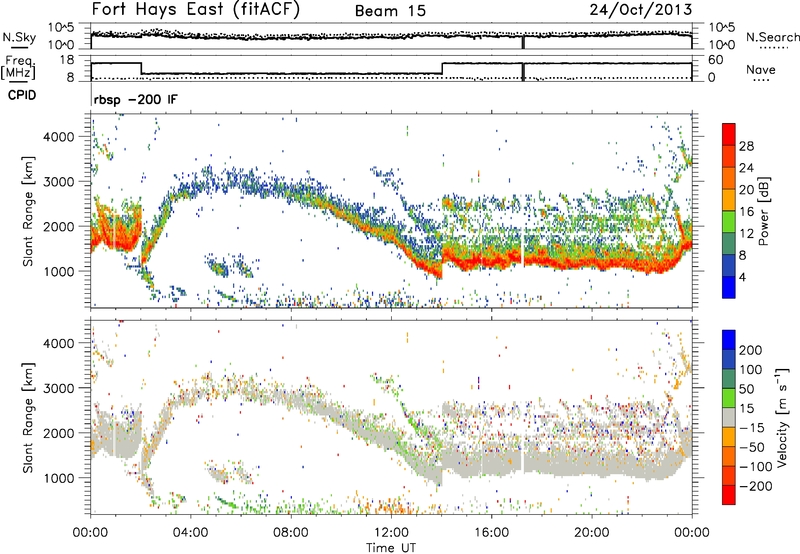Screen dimensions: 800x554
Task: Click the -200 velocity color bar label
Action: tap(756, 486)
